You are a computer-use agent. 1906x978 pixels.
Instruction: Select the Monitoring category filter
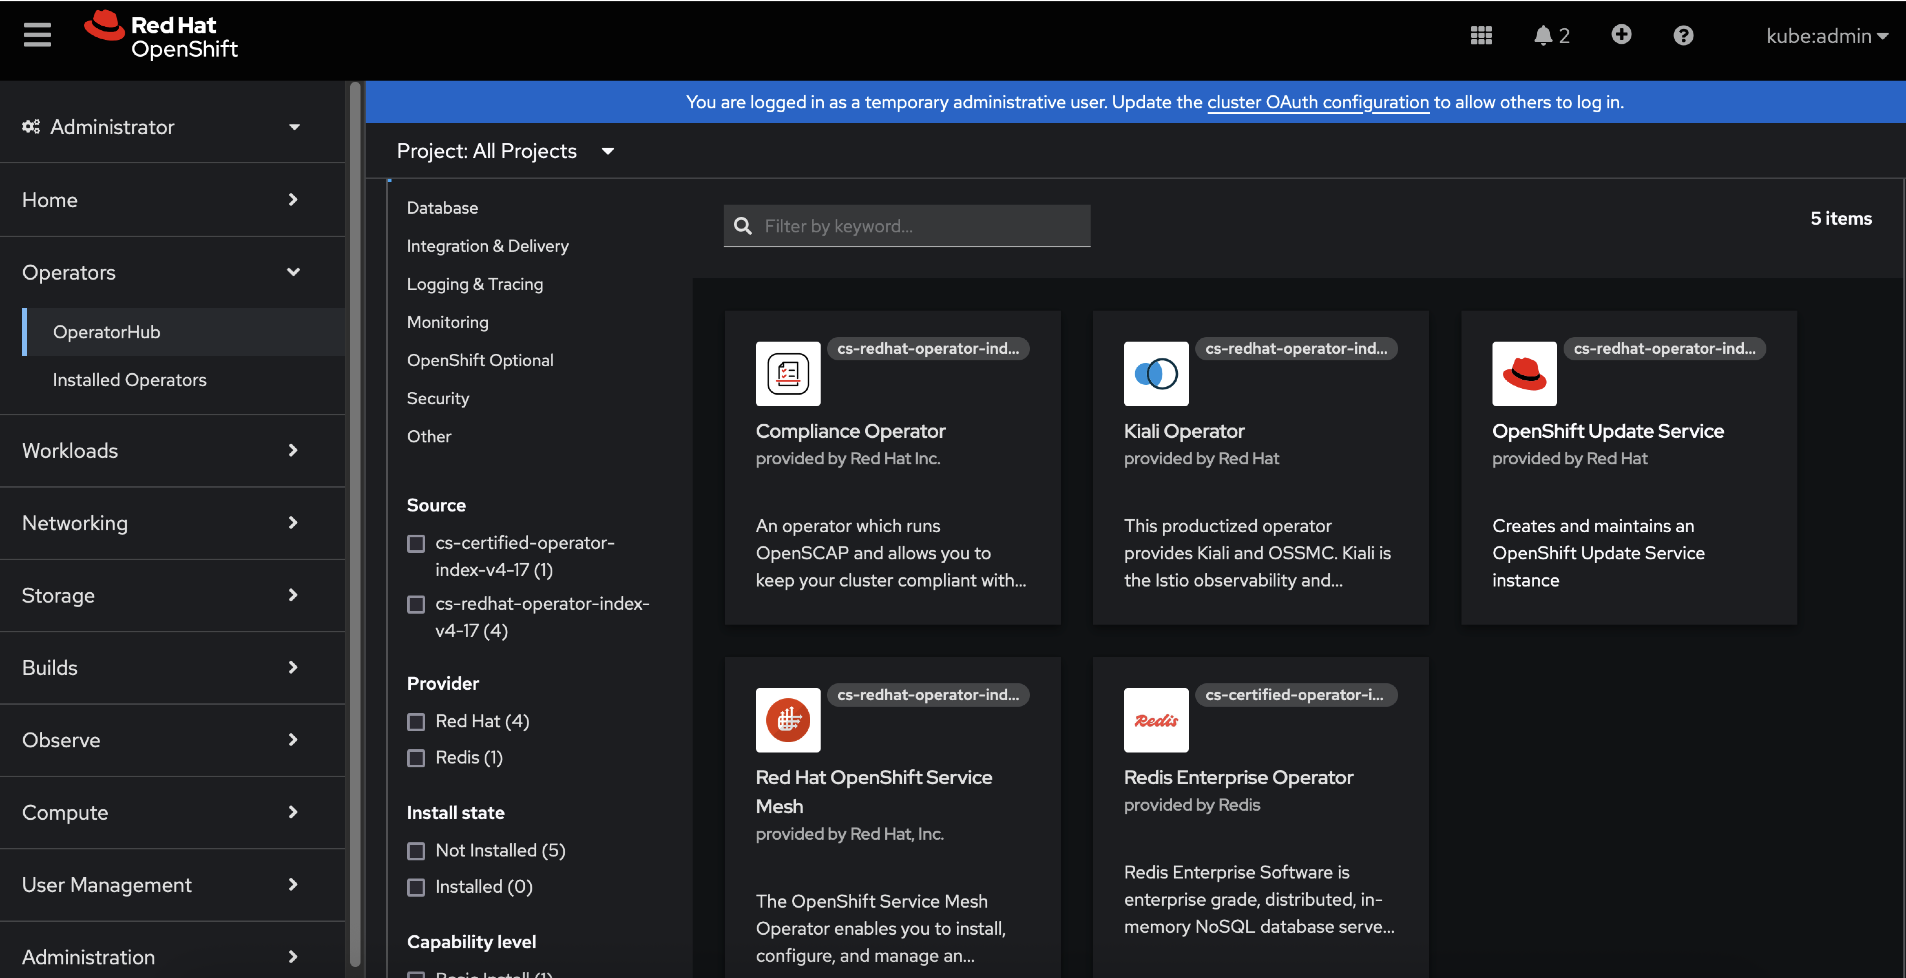(447, 322)
